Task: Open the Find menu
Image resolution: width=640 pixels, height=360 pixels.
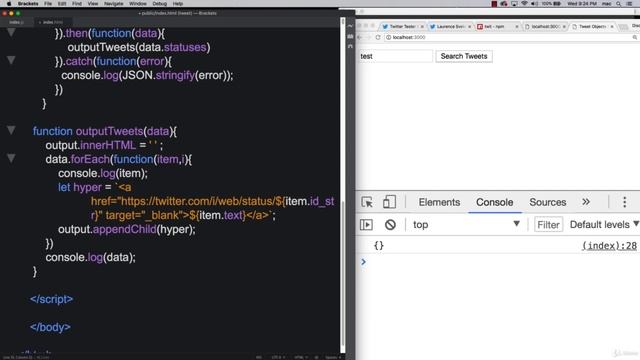Action: [x=77, y=4]
